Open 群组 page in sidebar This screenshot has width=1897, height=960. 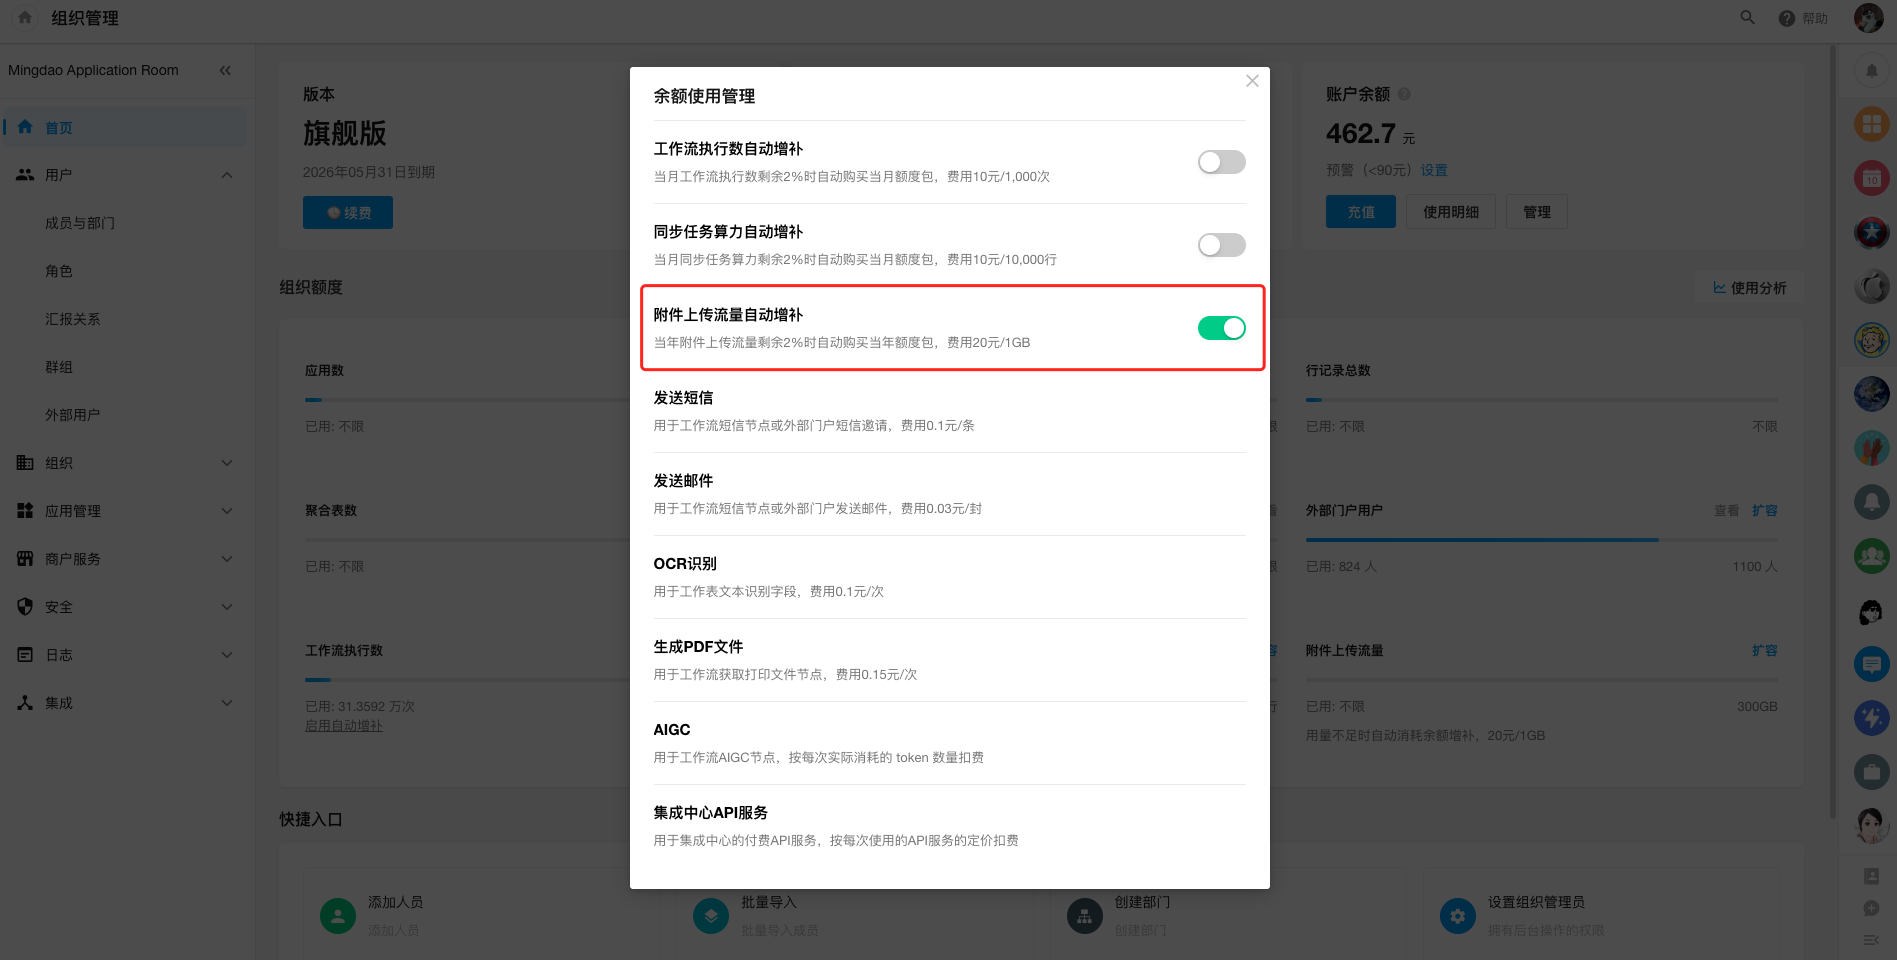tap(59, 367)
